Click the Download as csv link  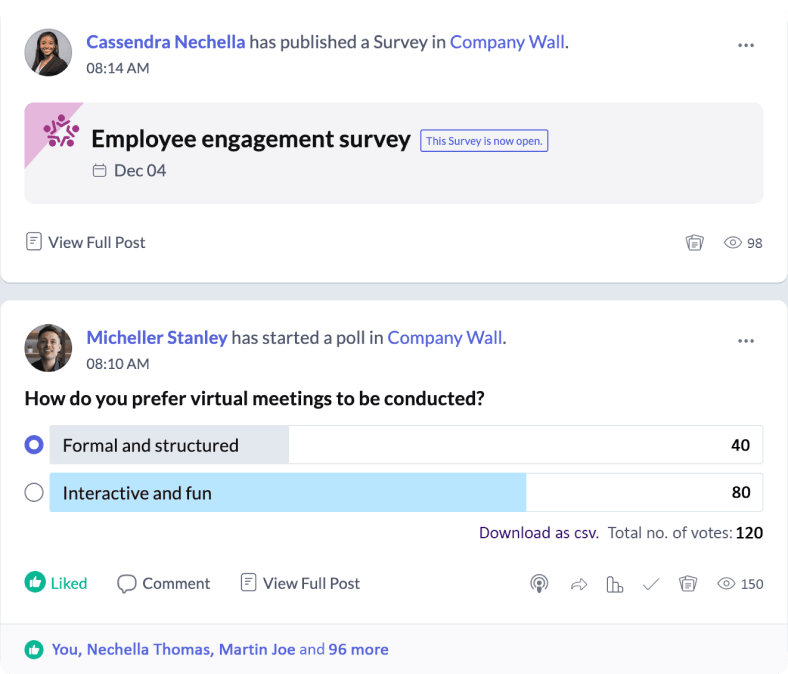pyautogui.click(x=538, y=533)
